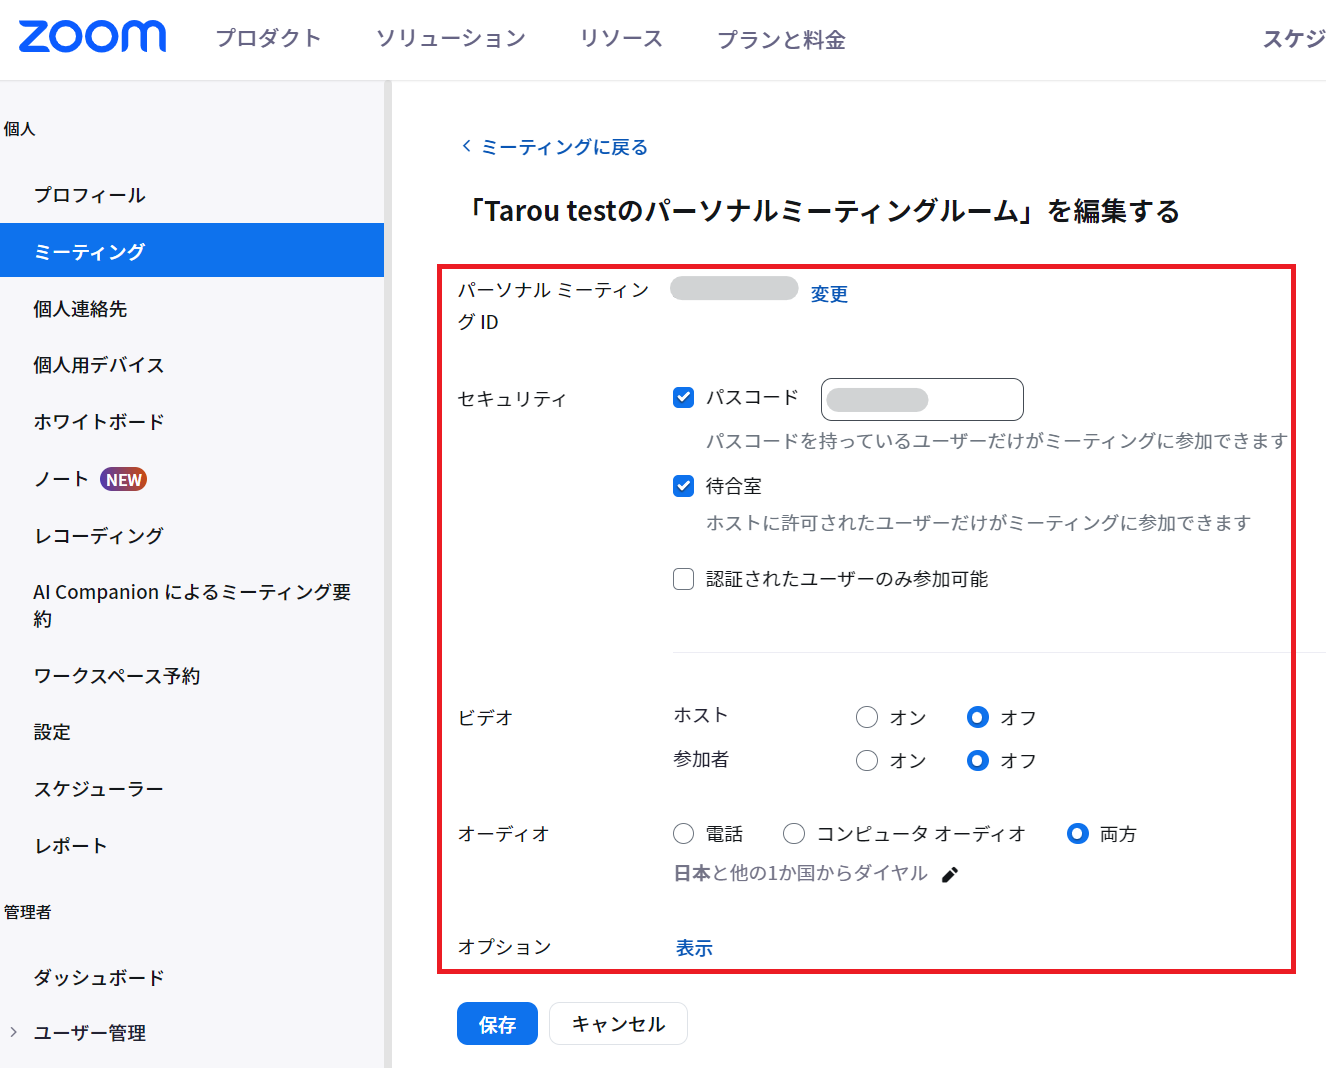This screenshot has height=1068, width=1326.
Task: Click 保存 button
Action: point(497,1024)
